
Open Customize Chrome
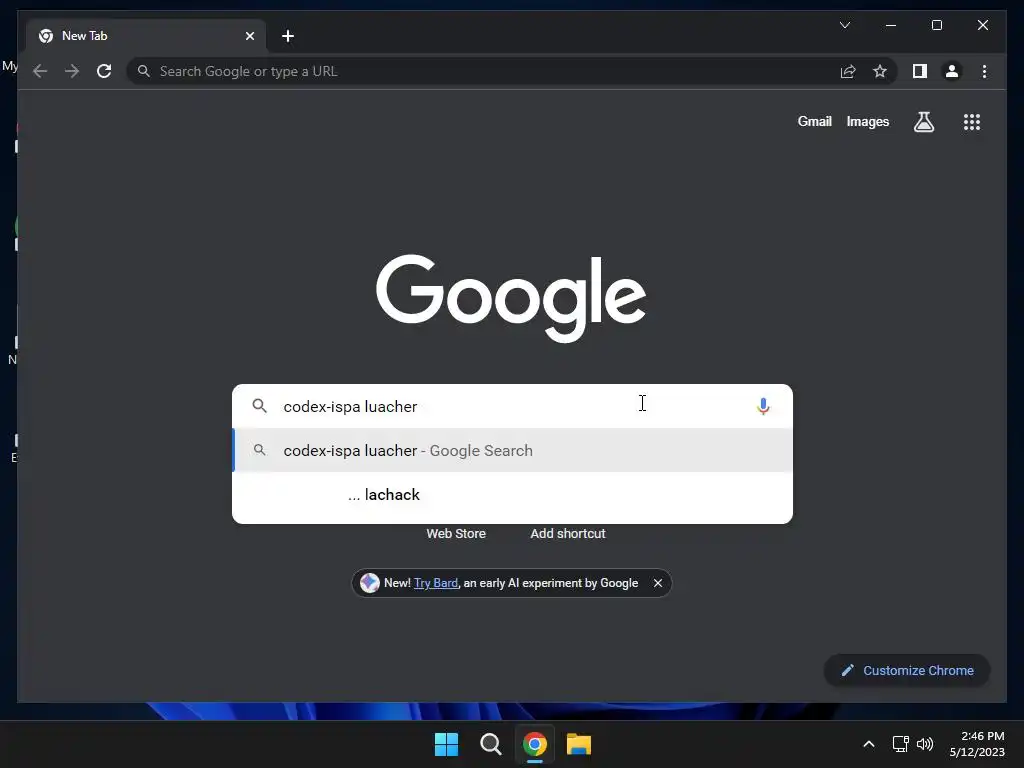pyautogui.click(x=907, y=671)
